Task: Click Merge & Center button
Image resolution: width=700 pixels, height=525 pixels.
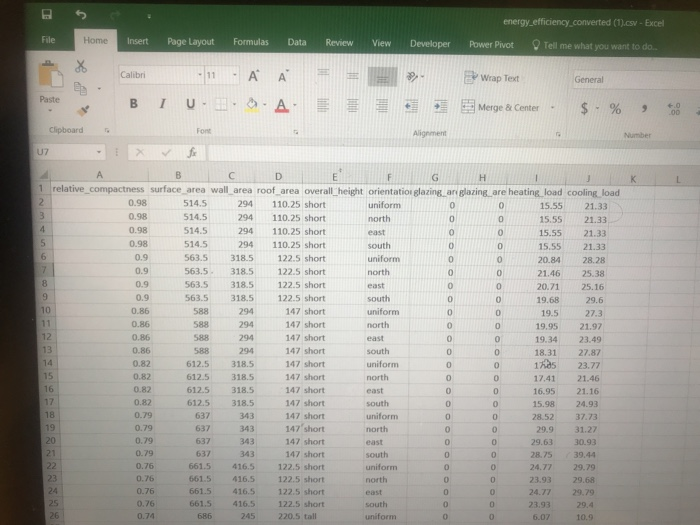Action: coord(500,107)
